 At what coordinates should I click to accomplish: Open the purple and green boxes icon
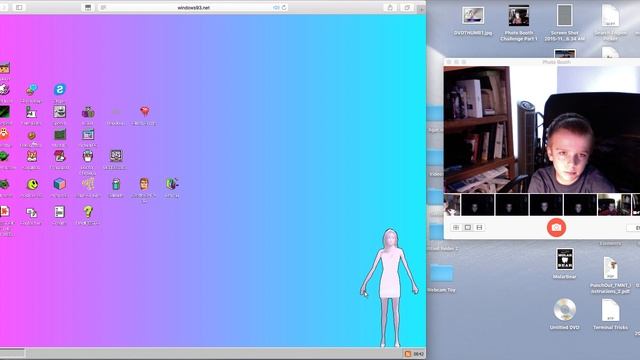(88, 112)
